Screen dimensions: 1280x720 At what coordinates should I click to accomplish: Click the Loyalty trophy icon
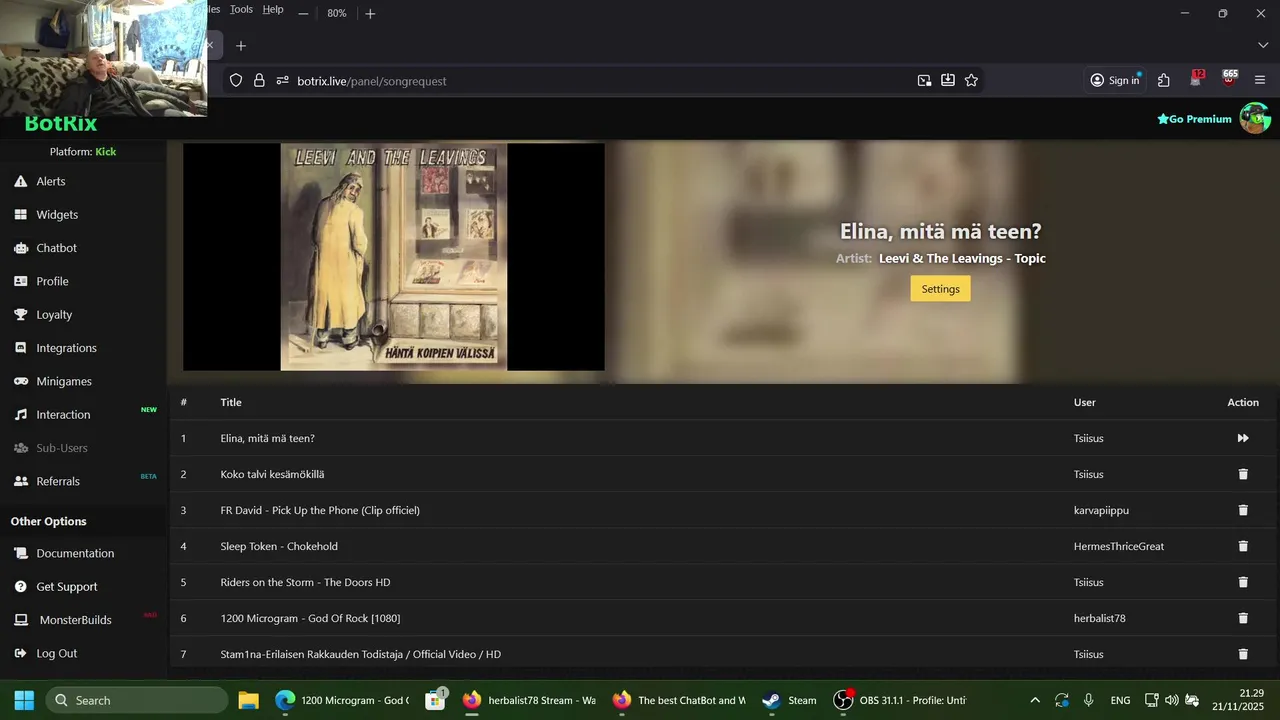pos(20,314)
